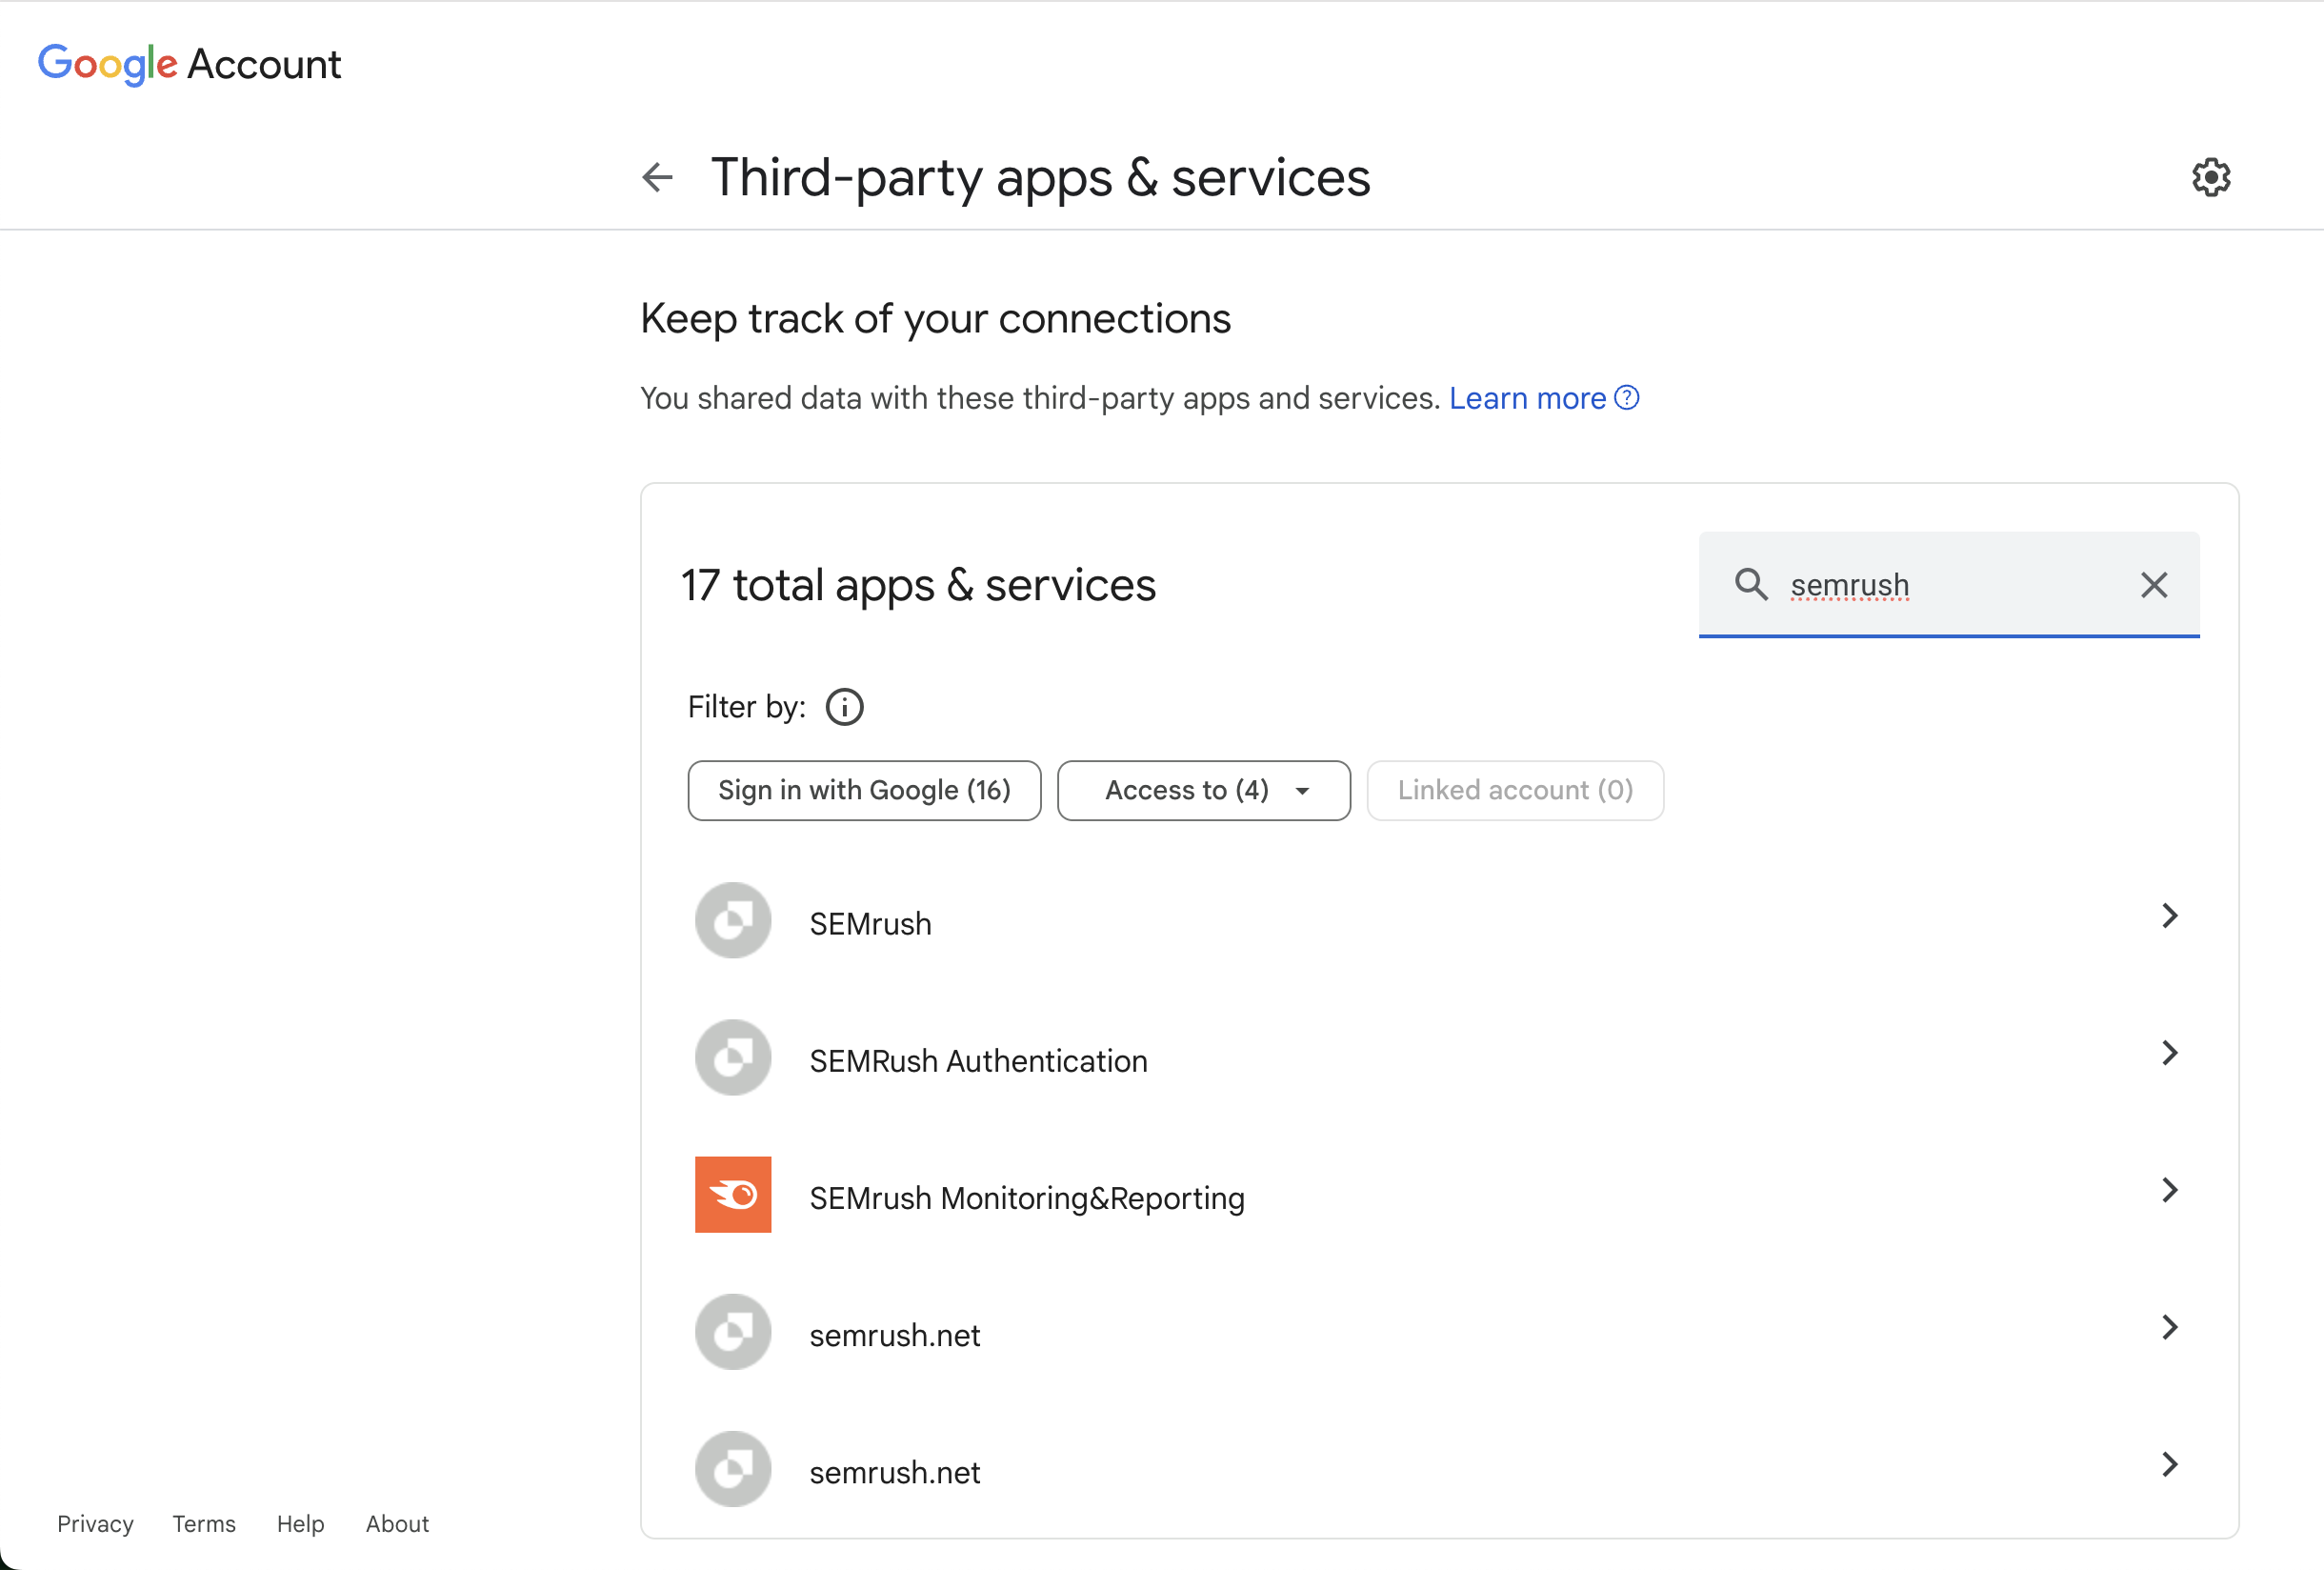Open the settings gear in the top right
The width and height of the screenshot is (2324, 1570).
[2211, 177]
